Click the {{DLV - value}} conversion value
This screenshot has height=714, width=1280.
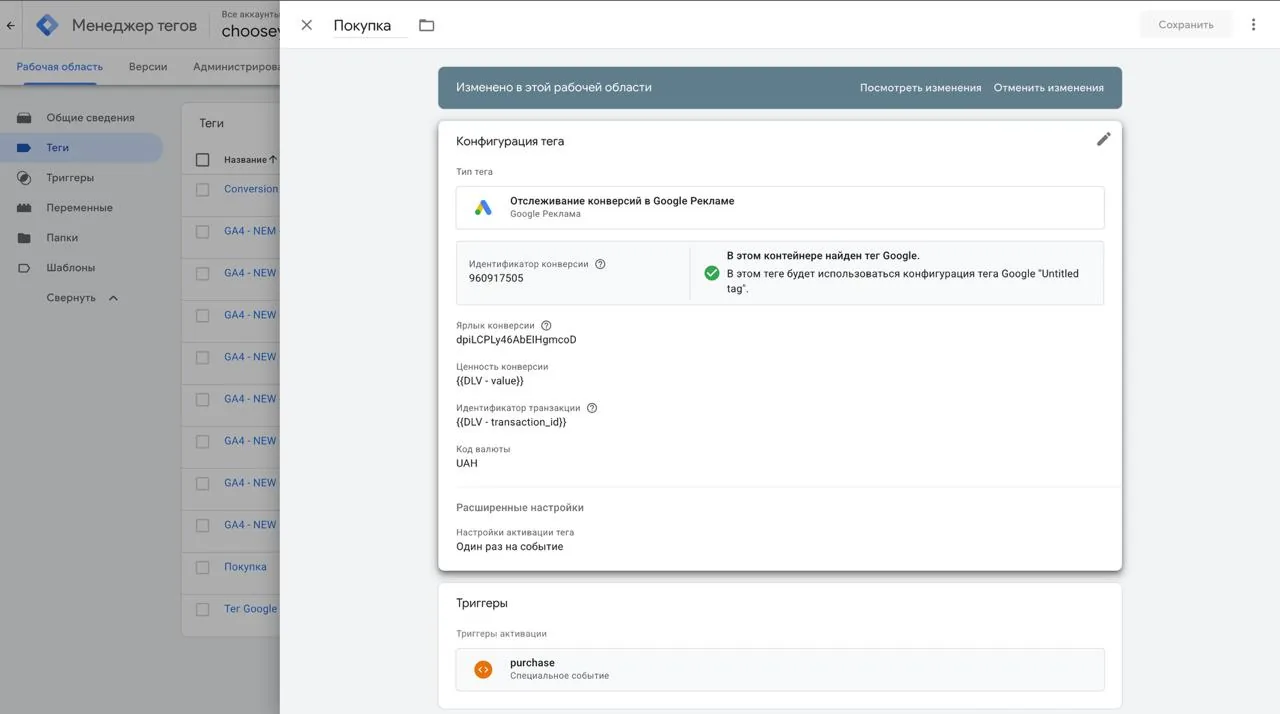click(x=490, y=381)
